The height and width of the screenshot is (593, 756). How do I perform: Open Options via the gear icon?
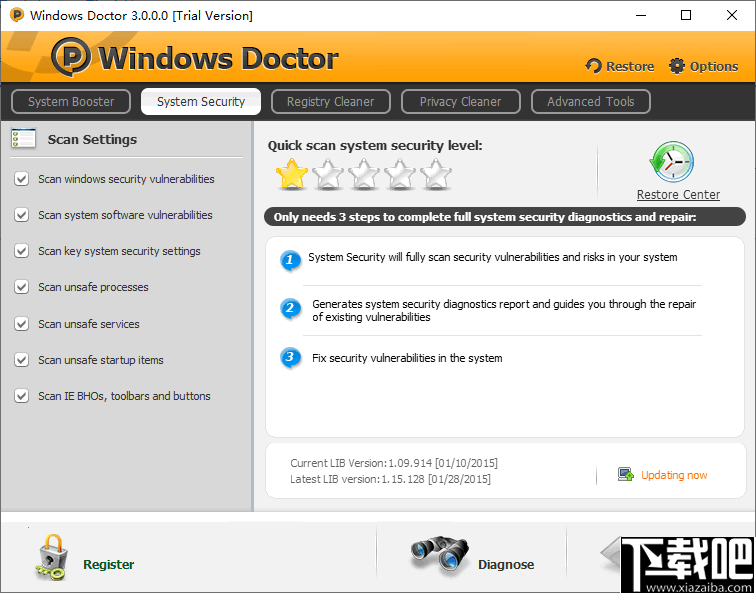click(x=677, y=66)
